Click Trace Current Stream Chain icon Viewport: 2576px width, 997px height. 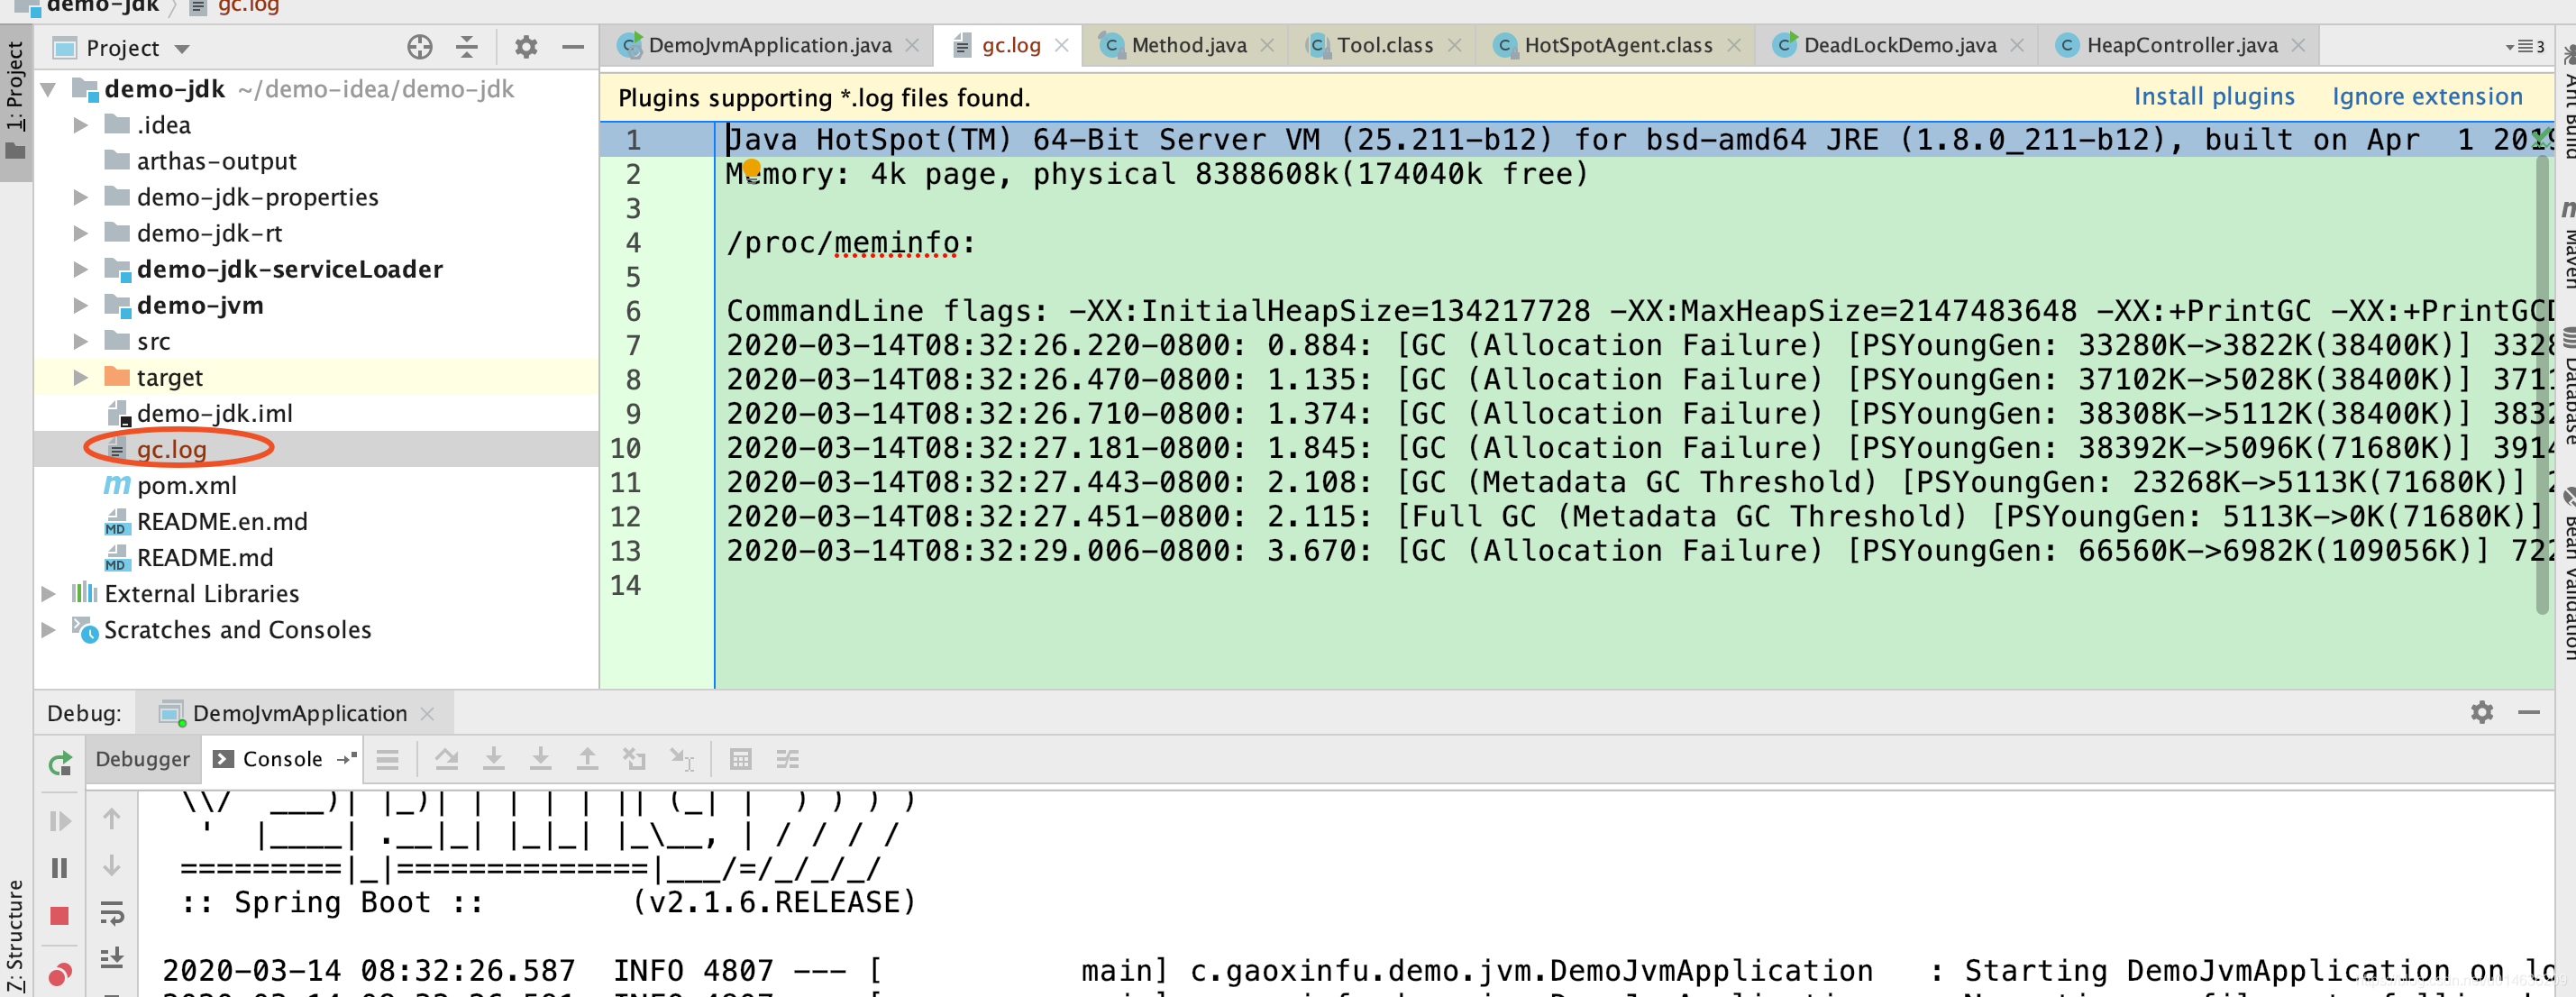click(788, 759)
